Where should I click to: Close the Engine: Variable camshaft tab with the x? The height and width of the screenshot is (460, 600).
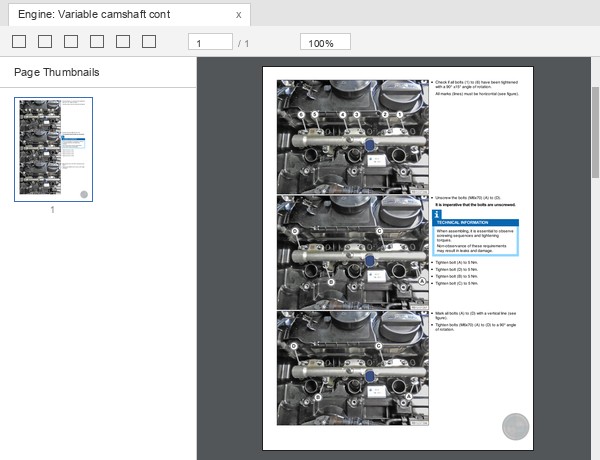pos(238,15)
